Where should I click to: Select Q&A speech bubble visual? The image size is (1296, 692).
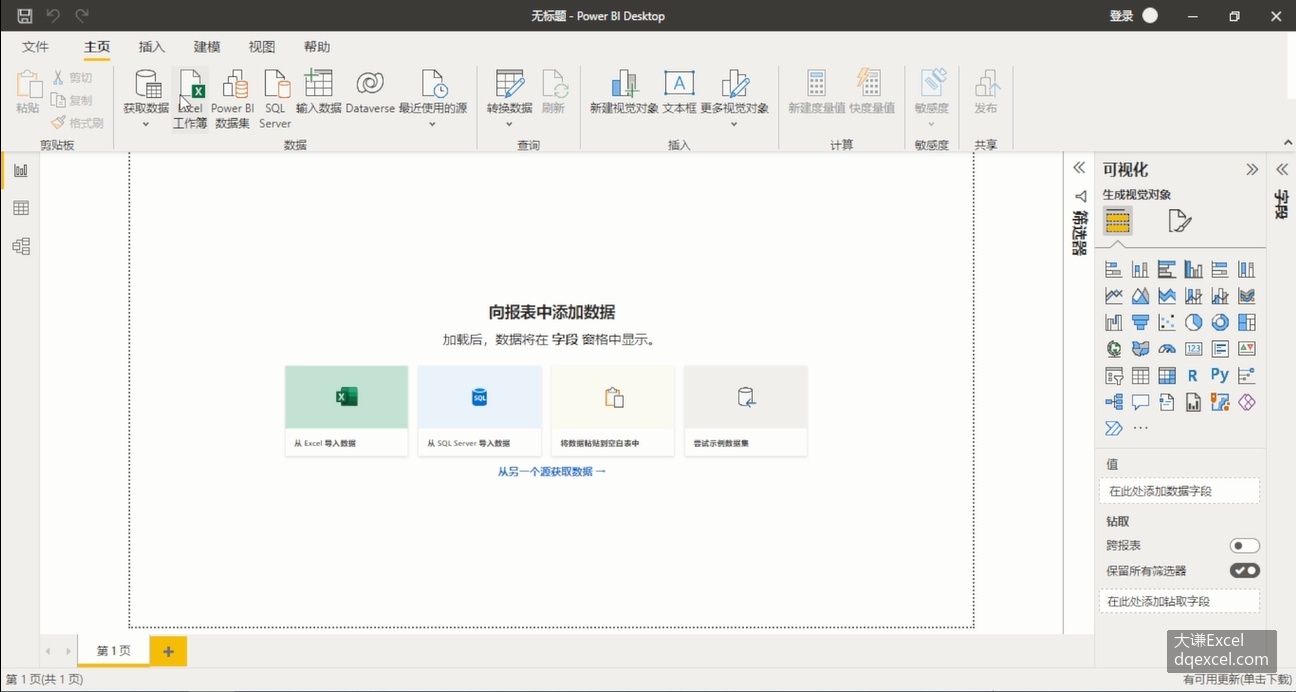[1140, 402]
